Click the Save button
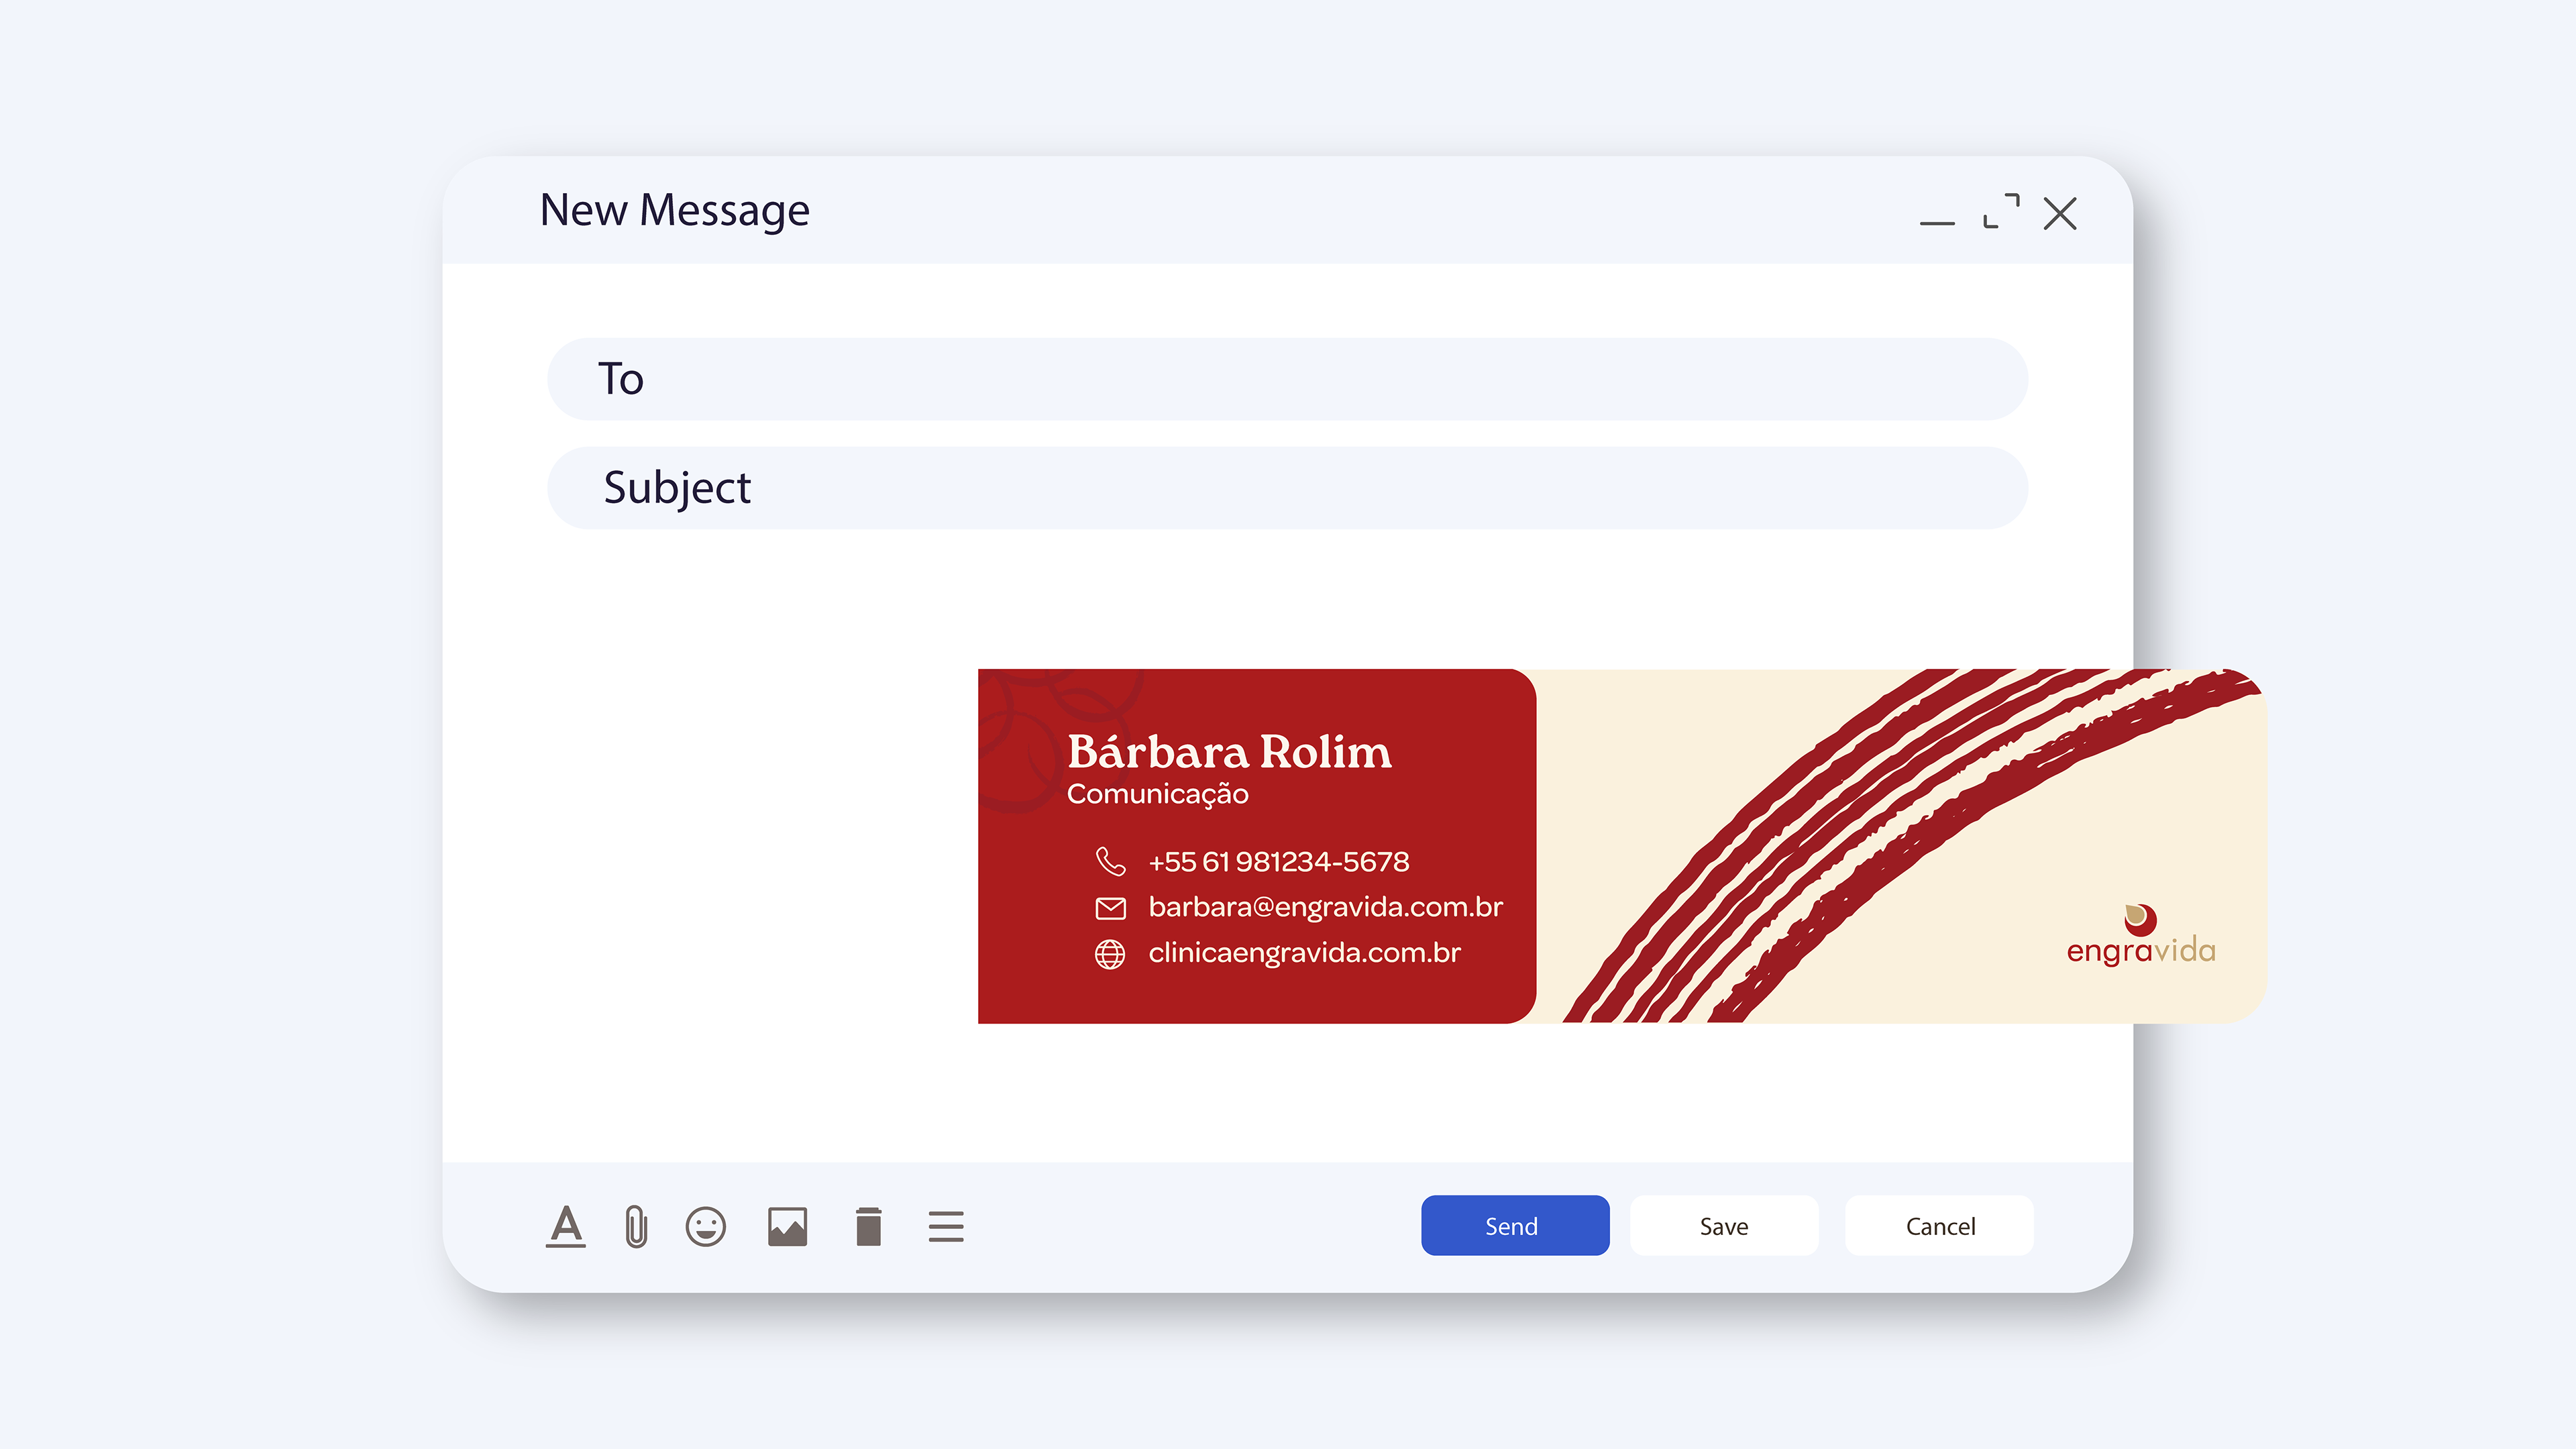The width and height of the screenshot is (2576, 1449). [1724, 1226]
